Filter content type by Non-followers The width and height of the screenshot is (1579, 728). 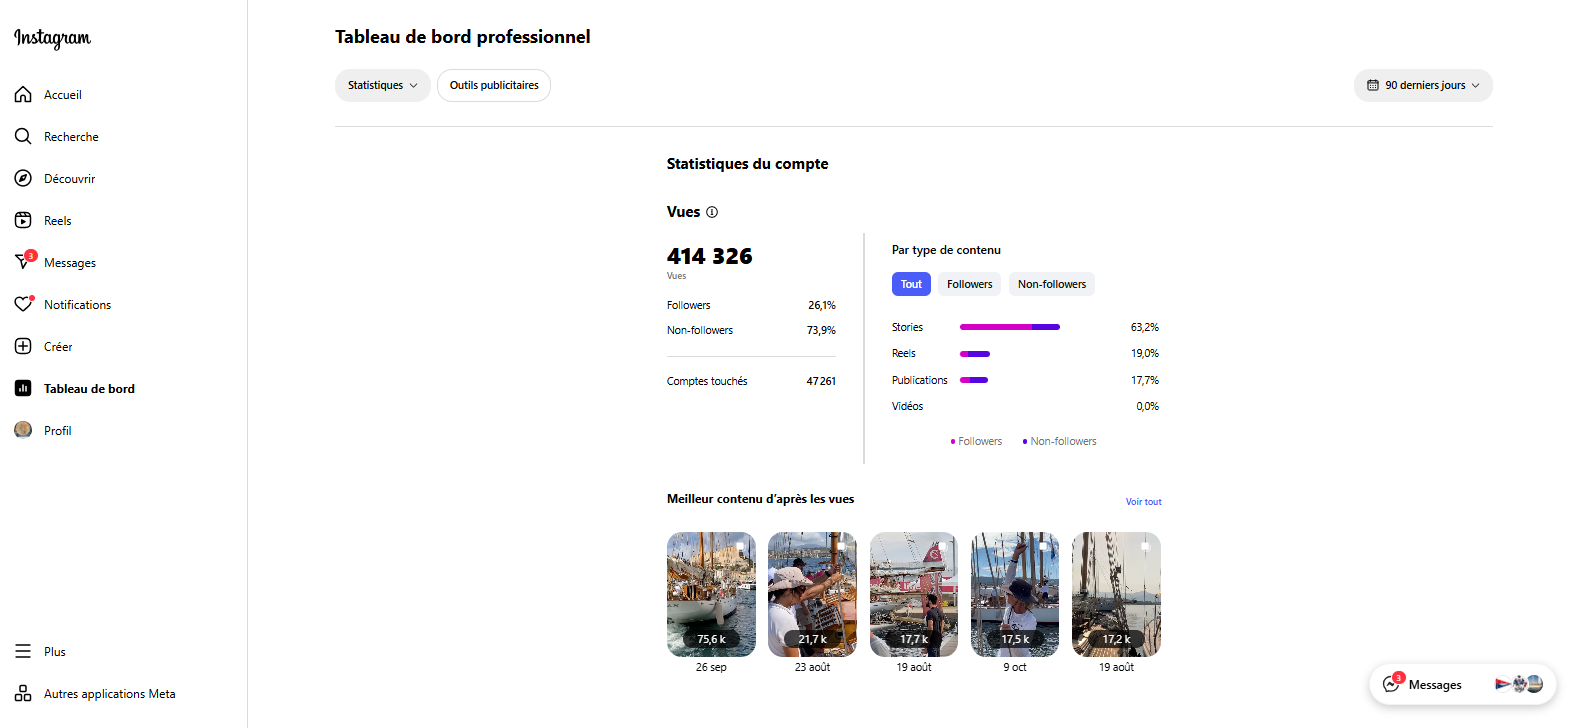click(1051, 284)
